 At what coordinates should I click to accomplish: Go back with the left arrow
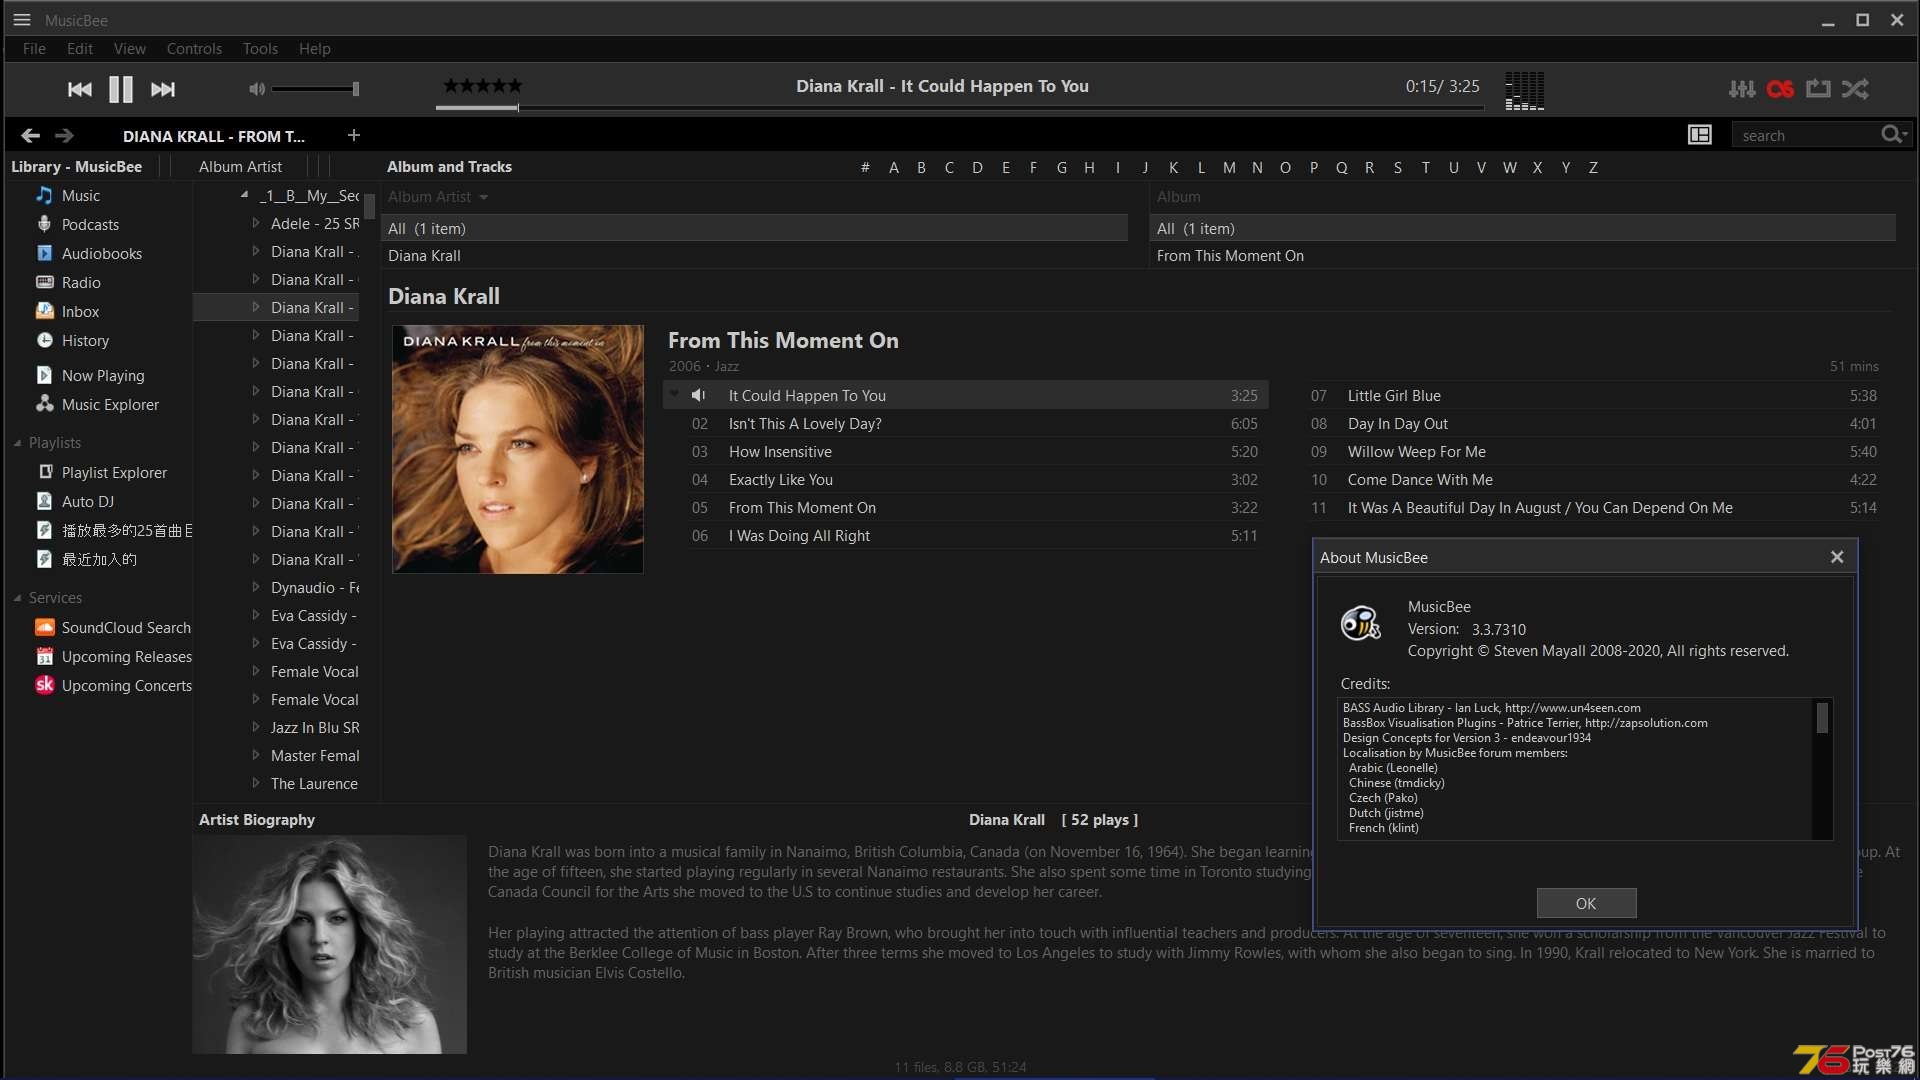(x=31, y=135)
